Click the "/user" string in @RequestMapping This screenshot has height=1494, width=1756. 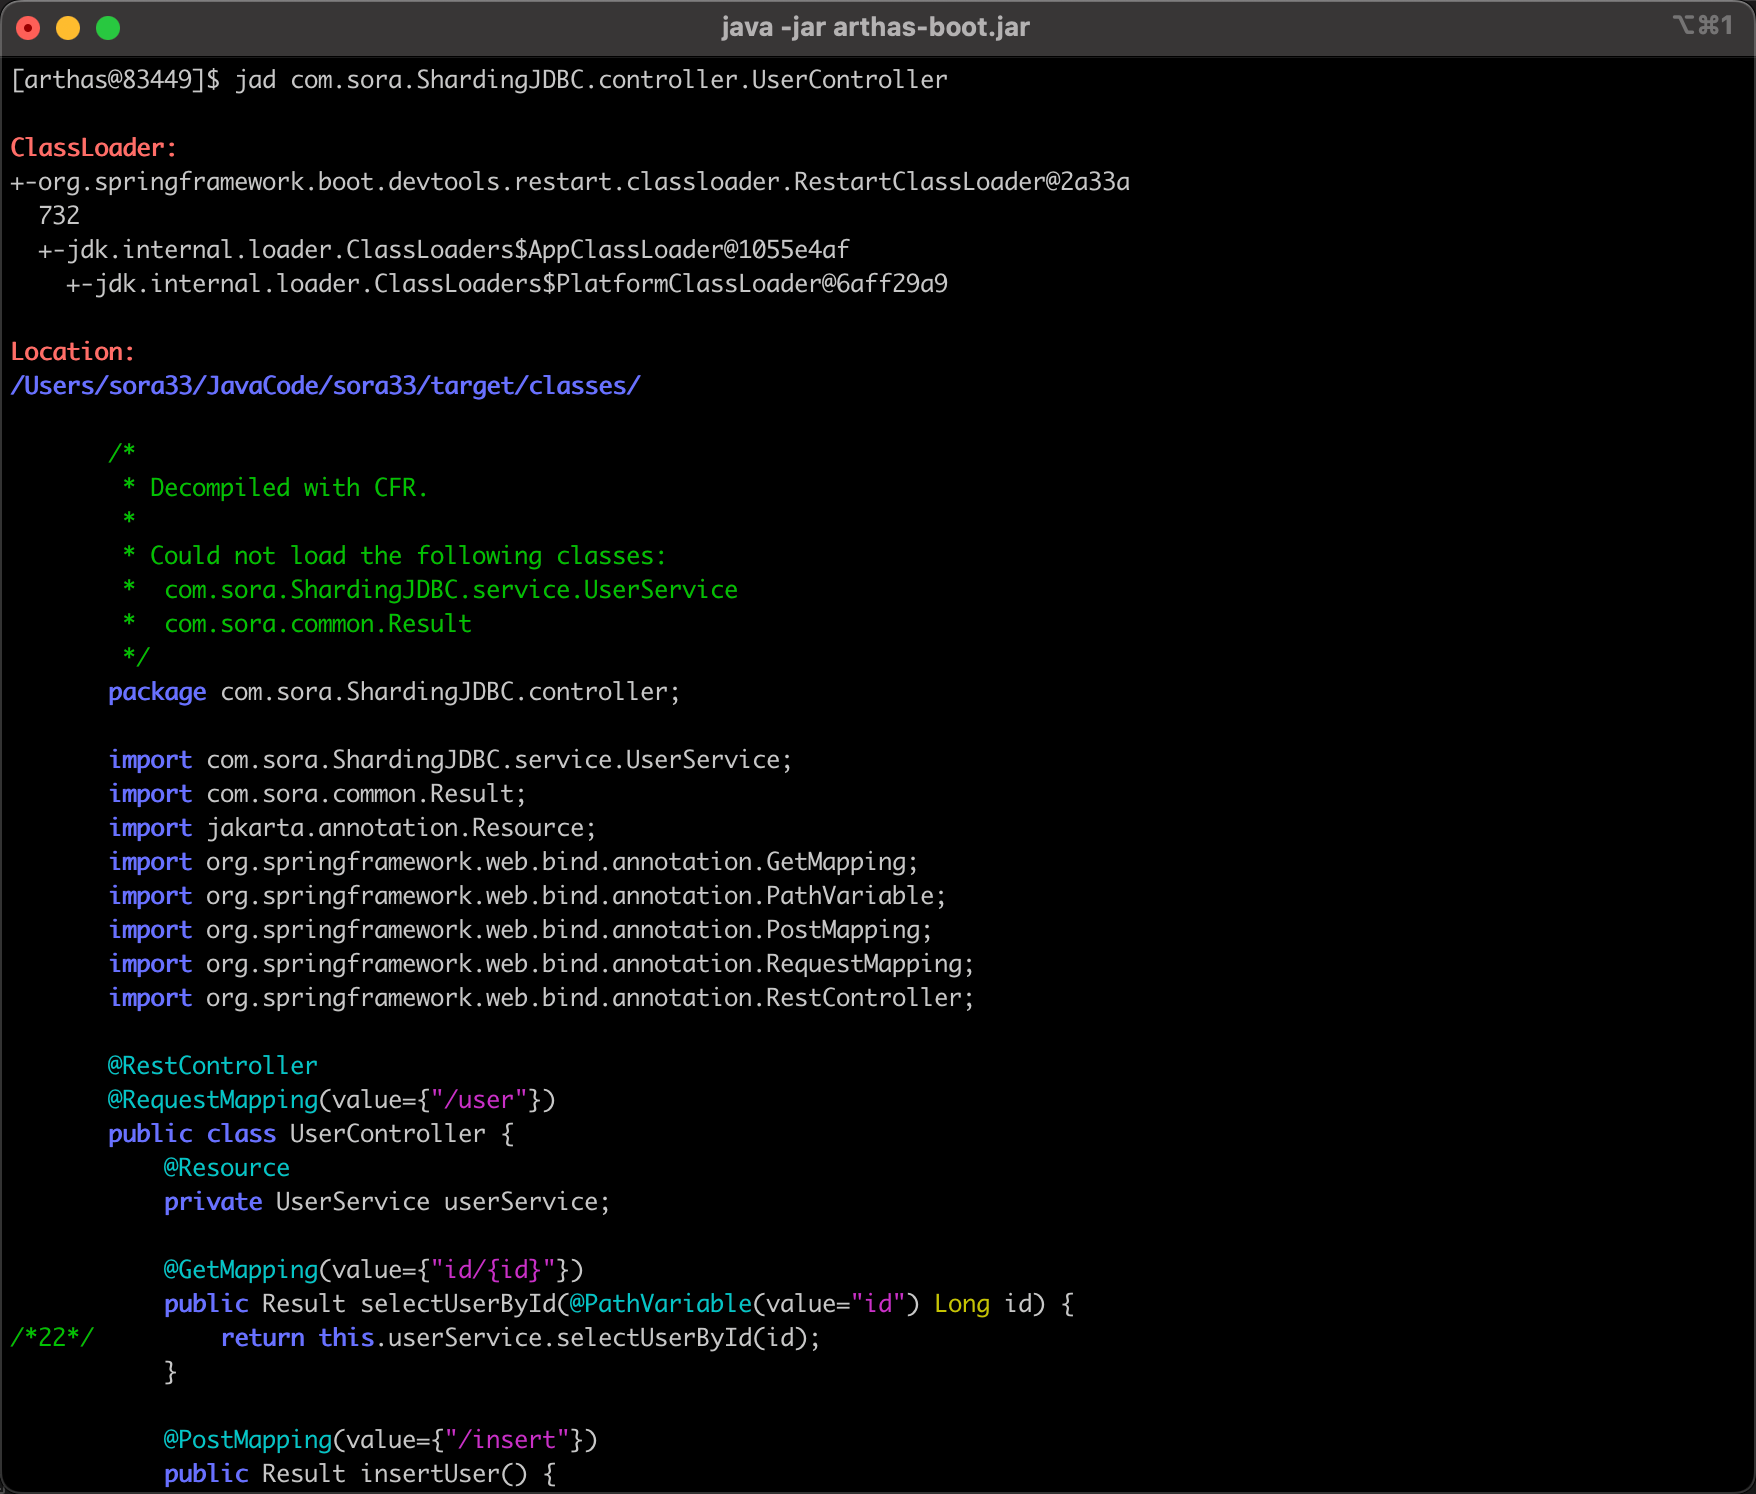click(x=478, y=1100)
